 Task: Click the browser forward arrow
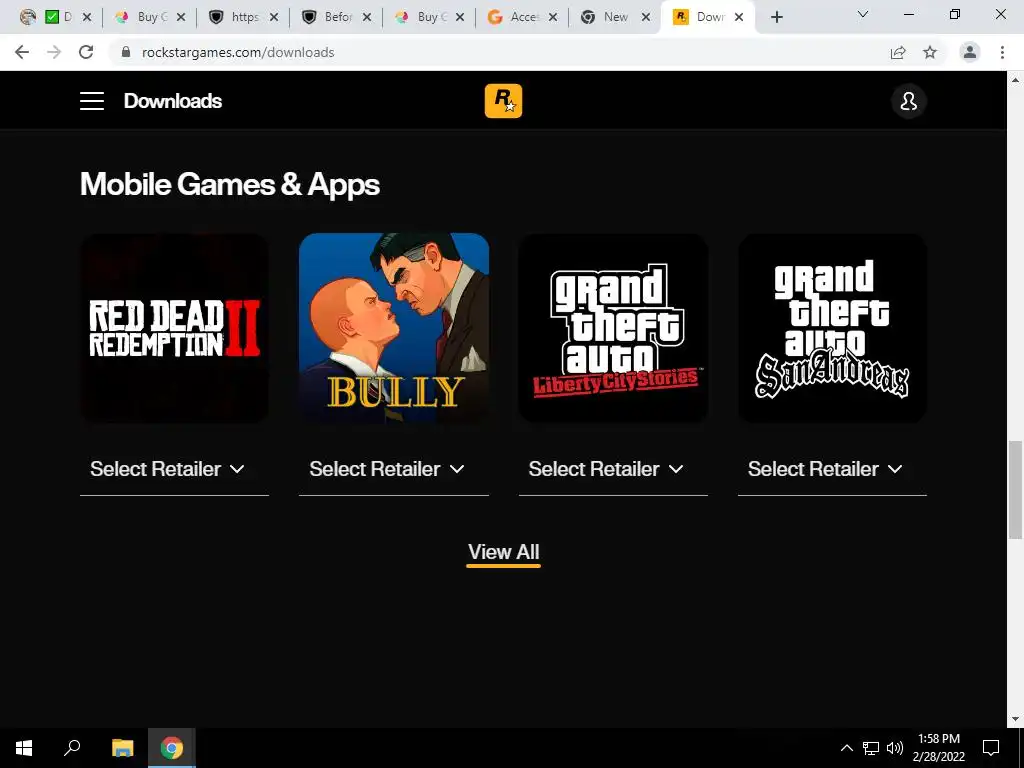click(x=54, y=52)
